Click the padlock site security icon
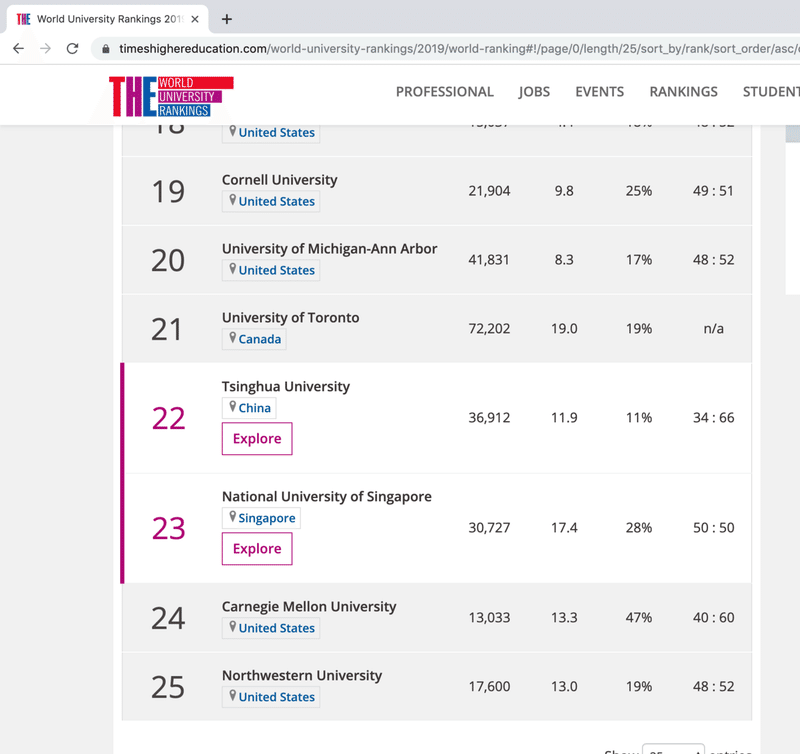This screenshot has width=800, height=754. click(106, 49)
